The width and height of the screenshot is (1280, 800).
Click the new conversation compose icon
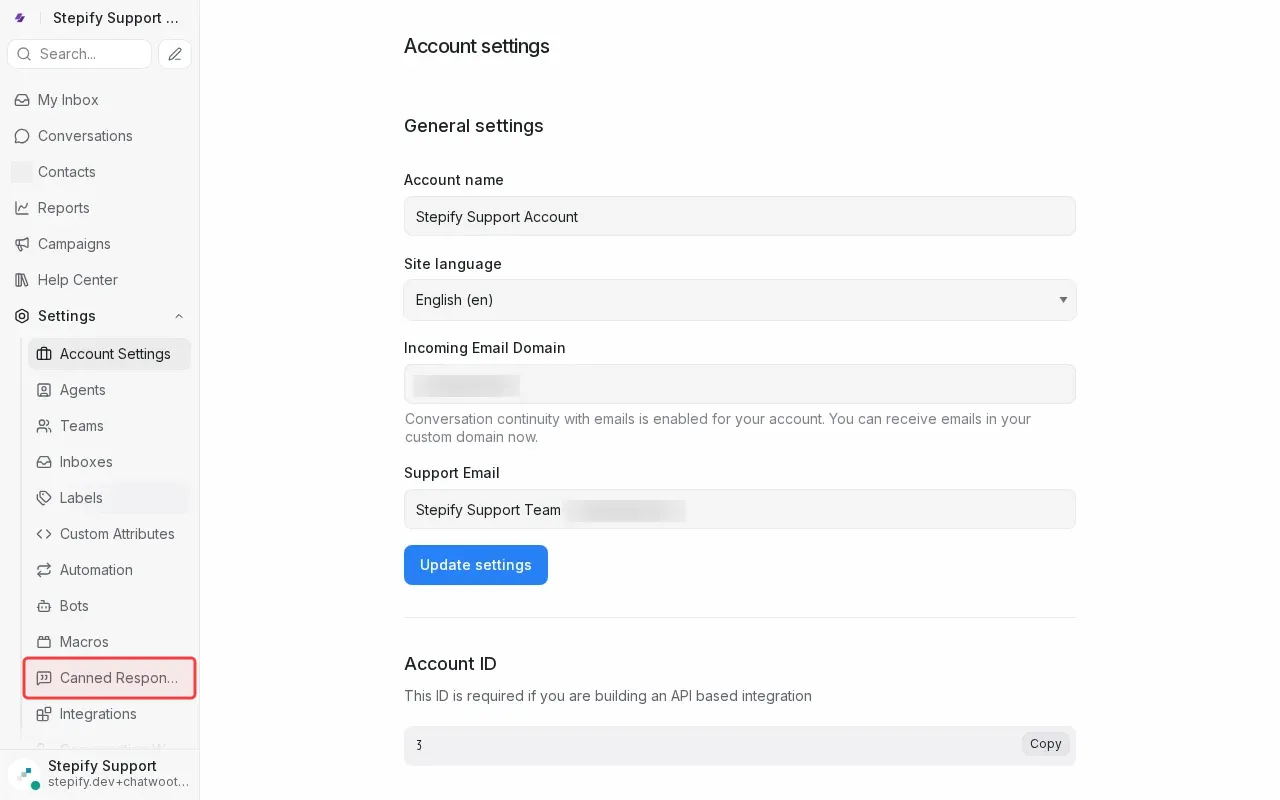click(175, 54)
